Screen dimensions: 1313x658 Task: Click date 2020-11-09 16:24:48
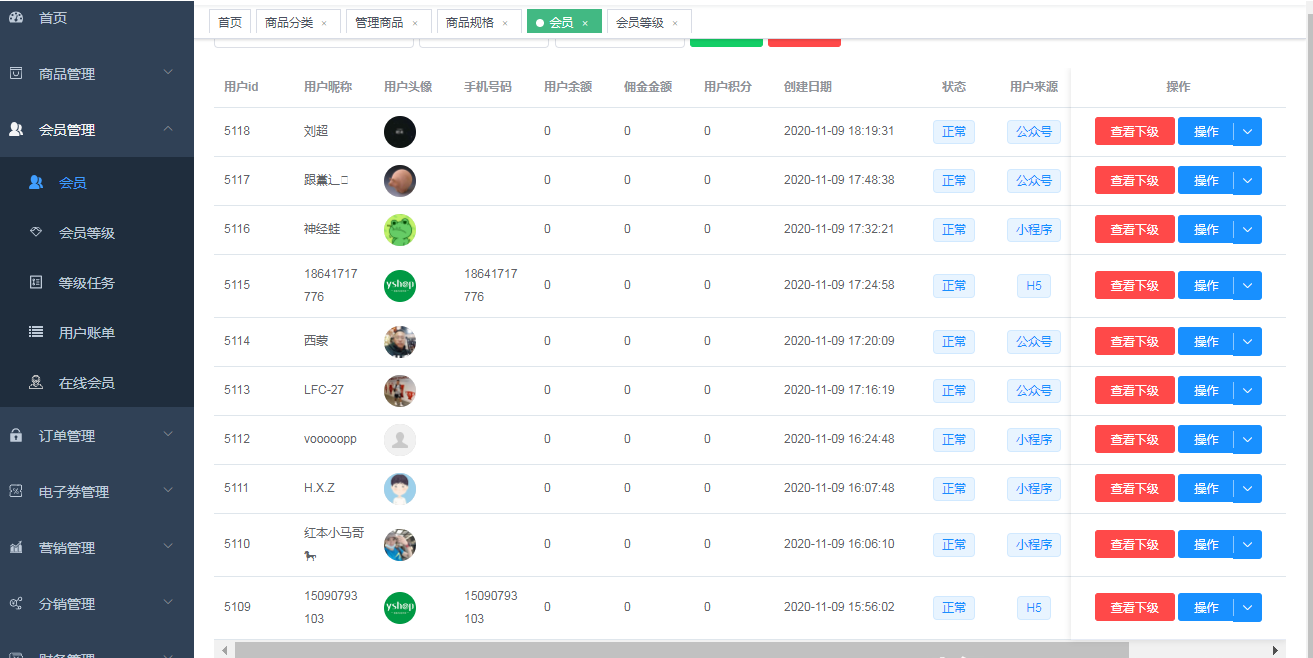pyautogui.click(x=839, y=439)
